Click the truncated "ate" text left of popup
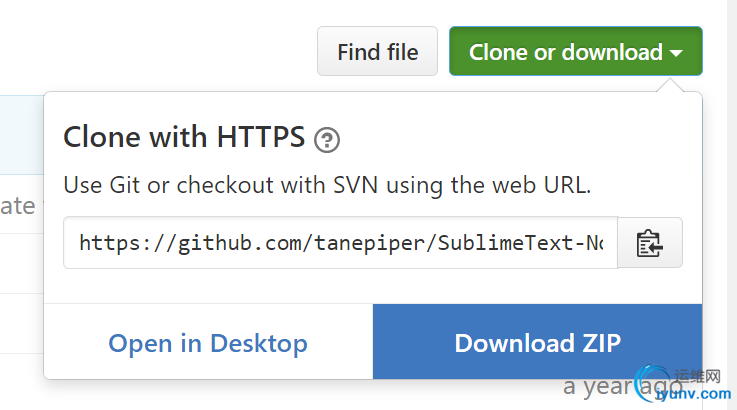 [x=17, y=207]
